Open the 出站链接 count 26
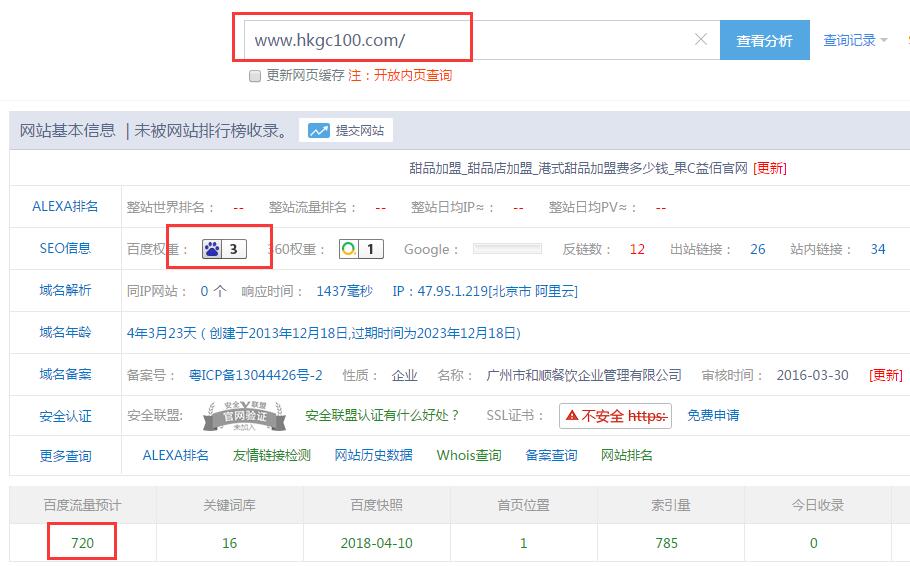The width and height of the screenshot is (910, 566). pyautogui.click(x=757, y=249)
